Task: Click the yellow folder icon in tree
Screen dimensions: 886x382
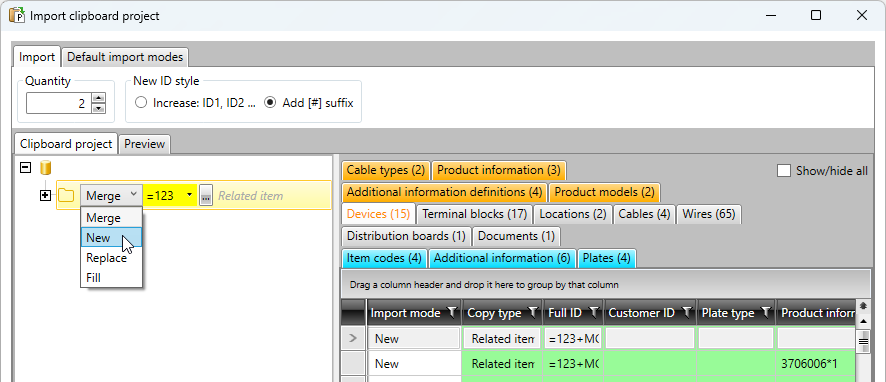Action: [67, 196]
